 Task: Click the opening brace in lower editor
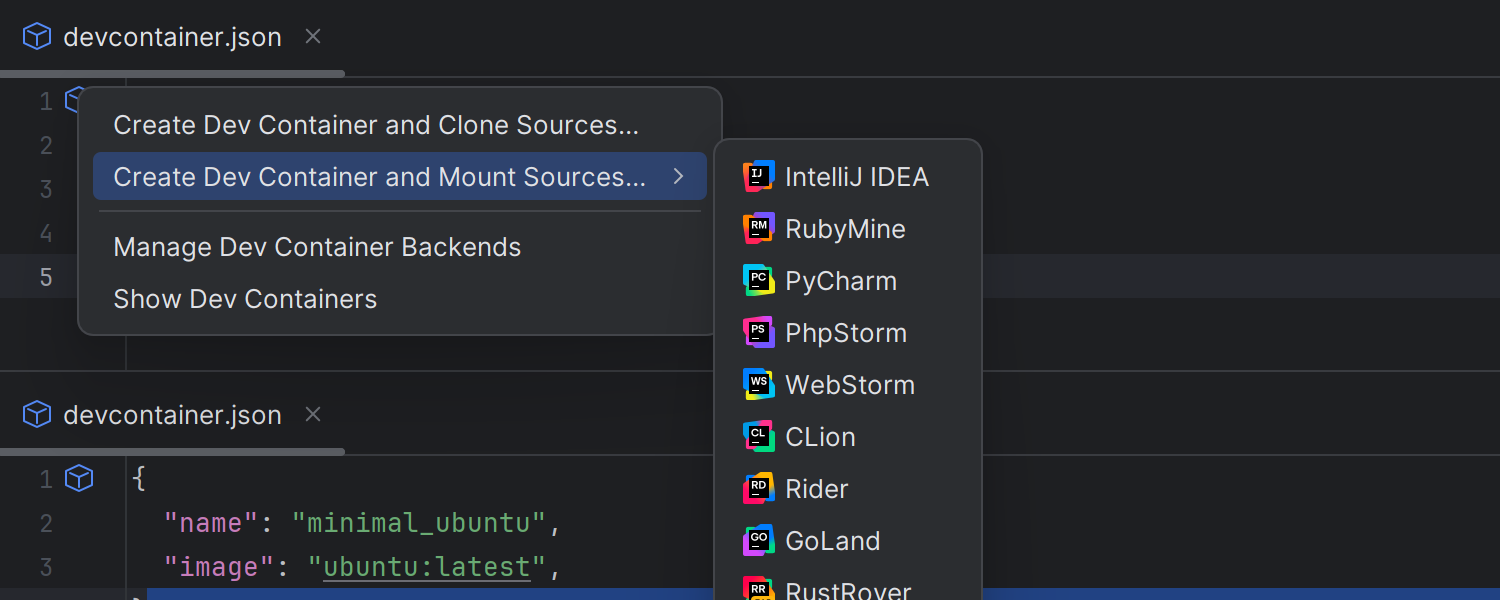(139, 479)
